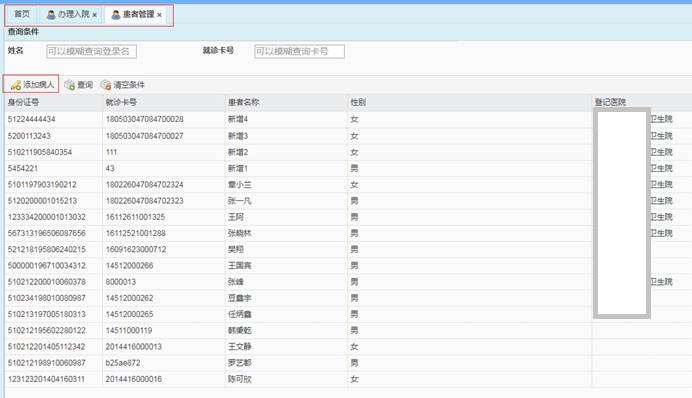Click the 查询 button
Screen dimensions: 692x398
[x=79, y=85]
